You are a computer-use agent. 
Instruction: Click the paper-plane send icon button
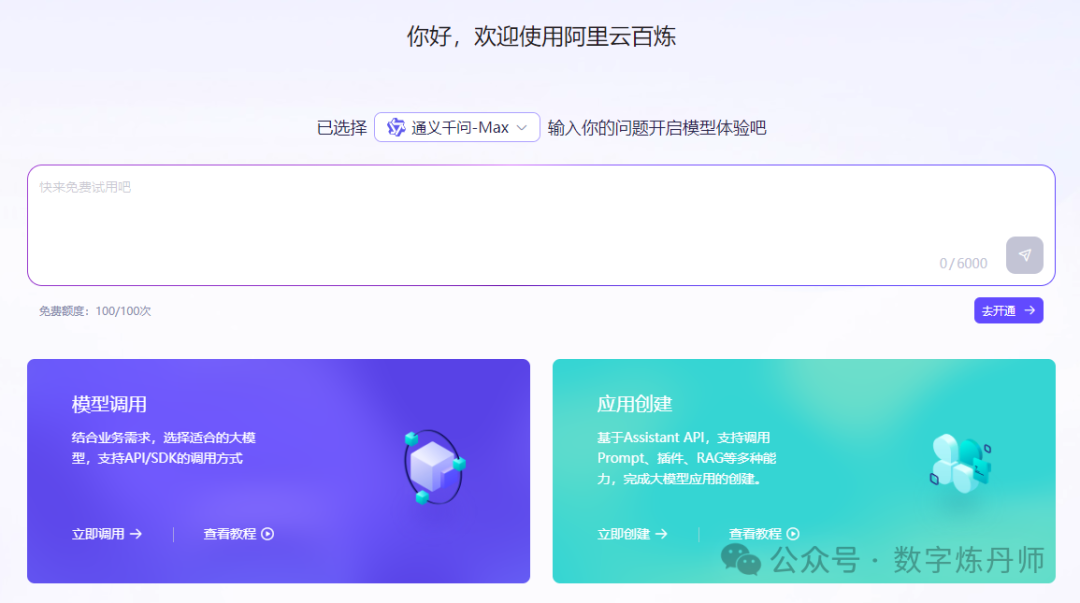tap(1024, 255)
